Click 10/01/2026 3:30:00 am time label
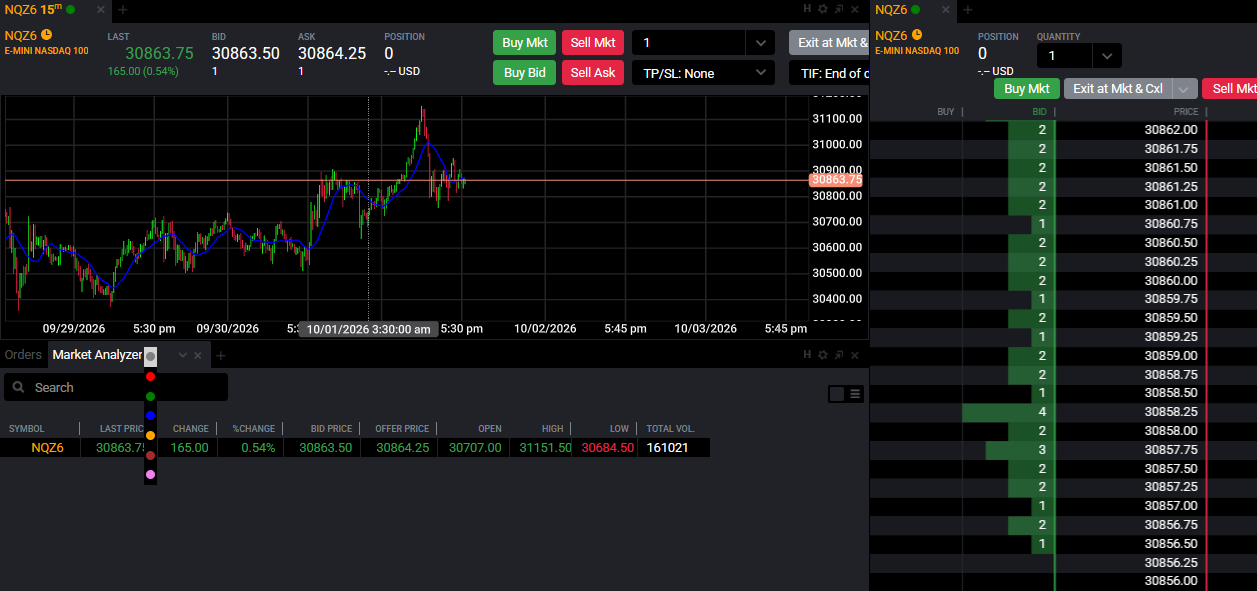The height and width of the screenshot is (591, 1257). [368, 329]
